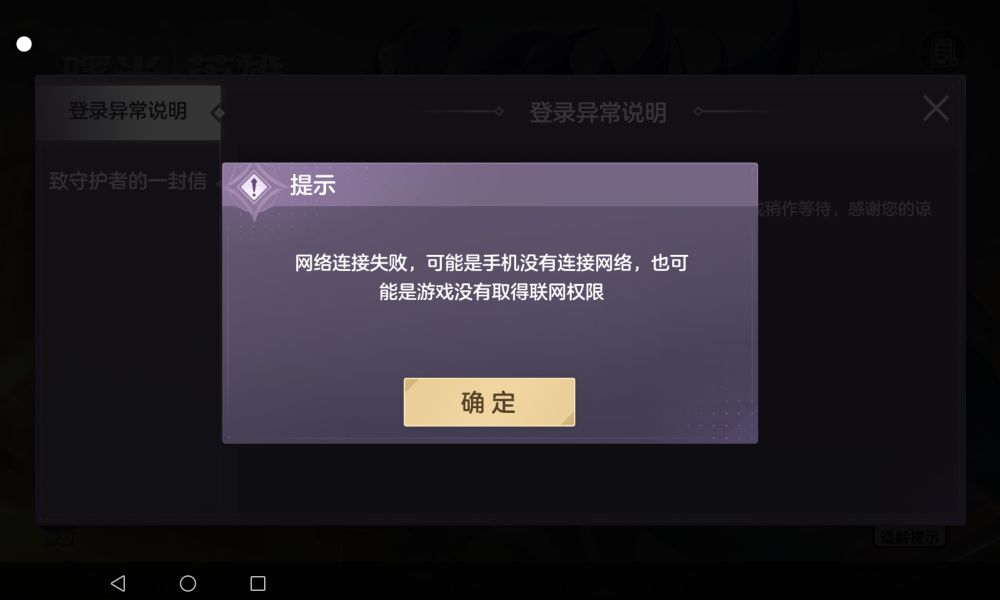Image resolution: width=1000 pixels, height=600 pixels.
Task: Tap the Android home circle
Action: click(x=188, y=583)
